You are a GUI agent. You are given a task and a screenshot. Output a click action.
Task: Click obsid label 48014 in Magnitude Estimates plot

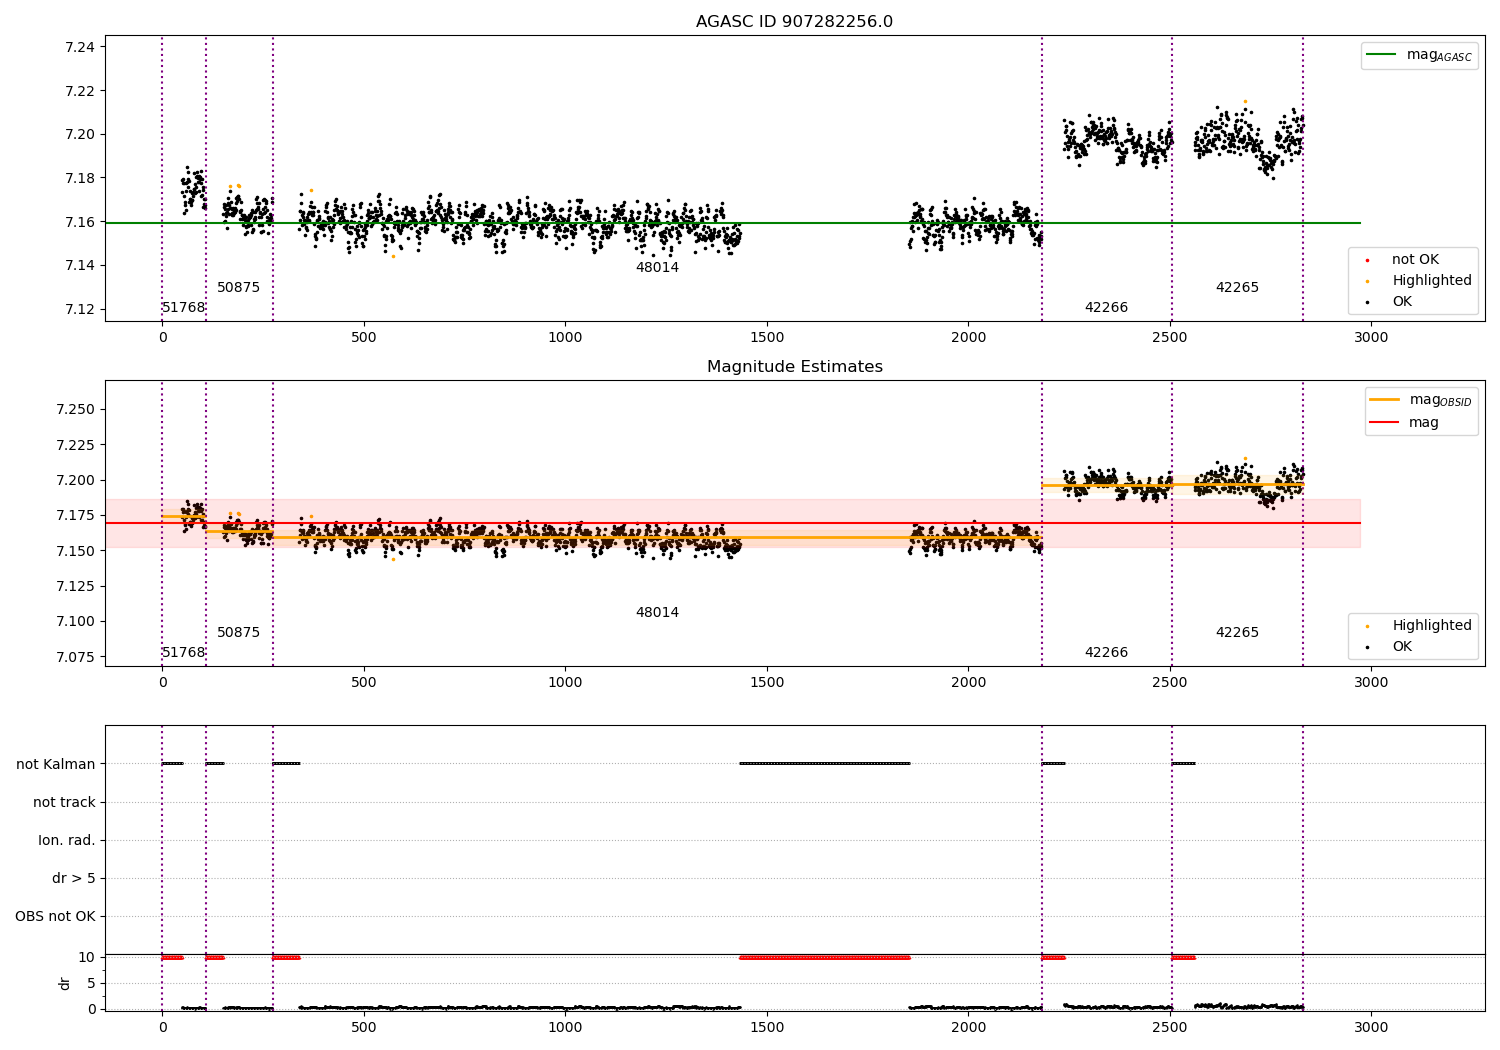click(x=657, y=613)
